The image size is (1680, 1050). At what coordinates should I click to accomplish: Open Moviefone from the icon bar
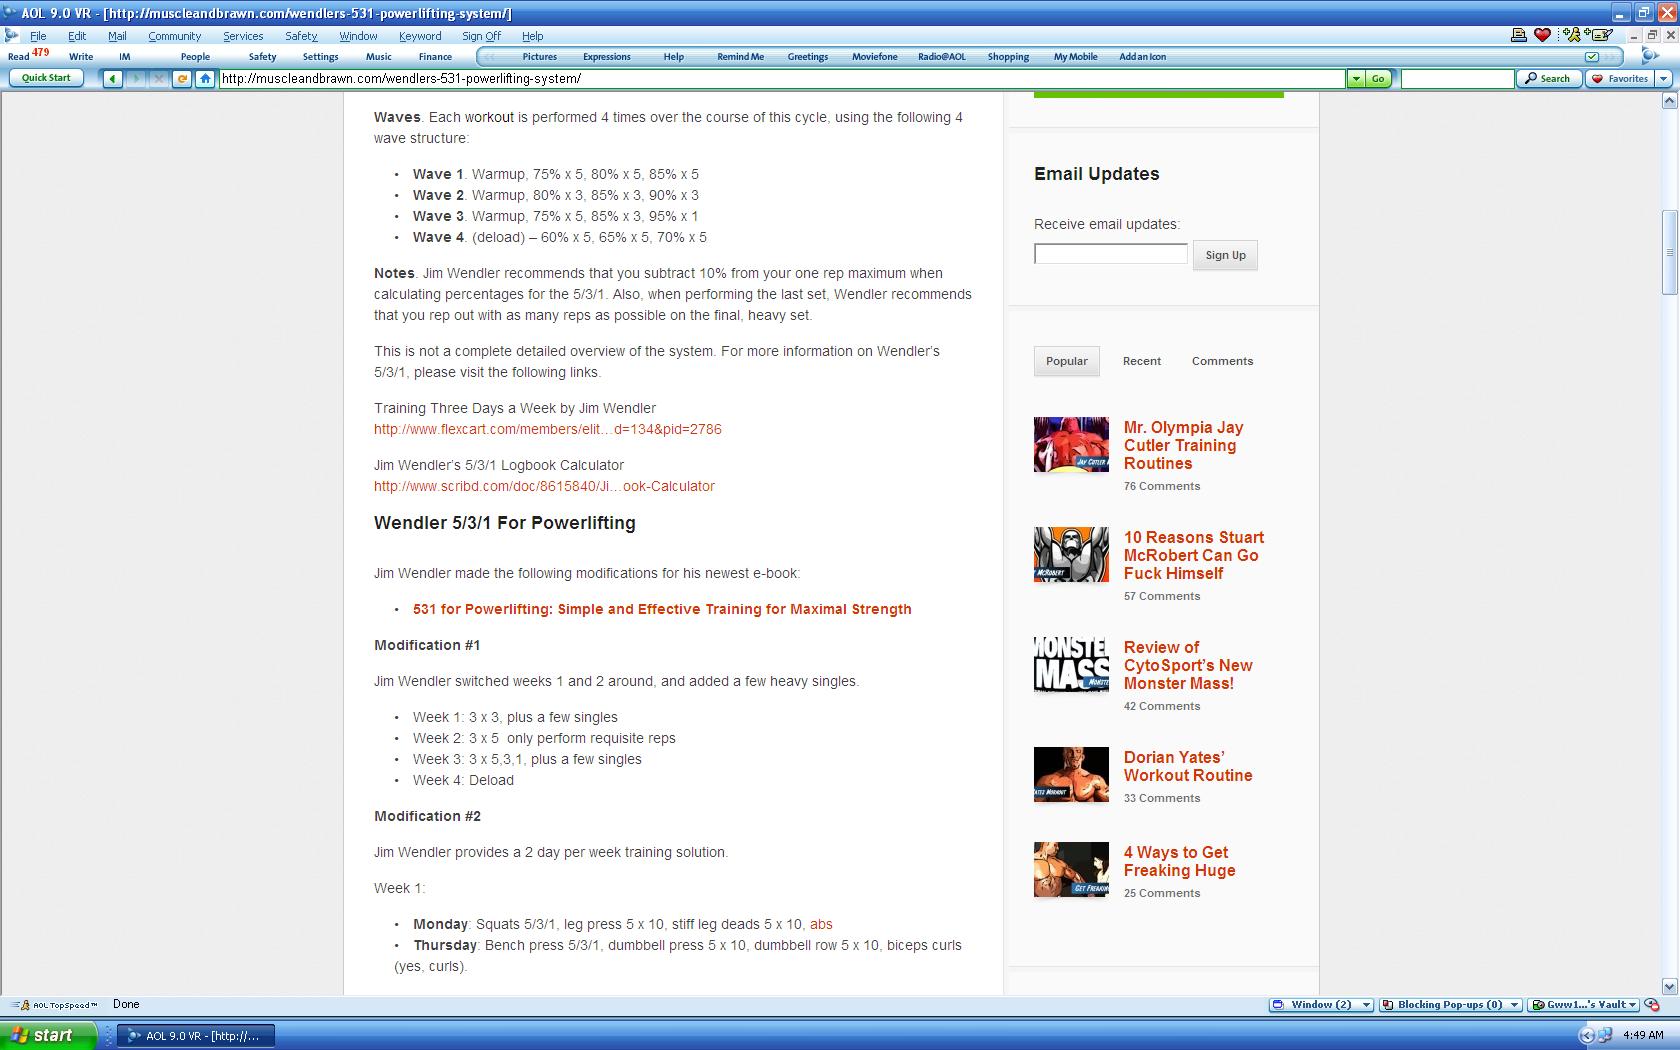[875, 57]
